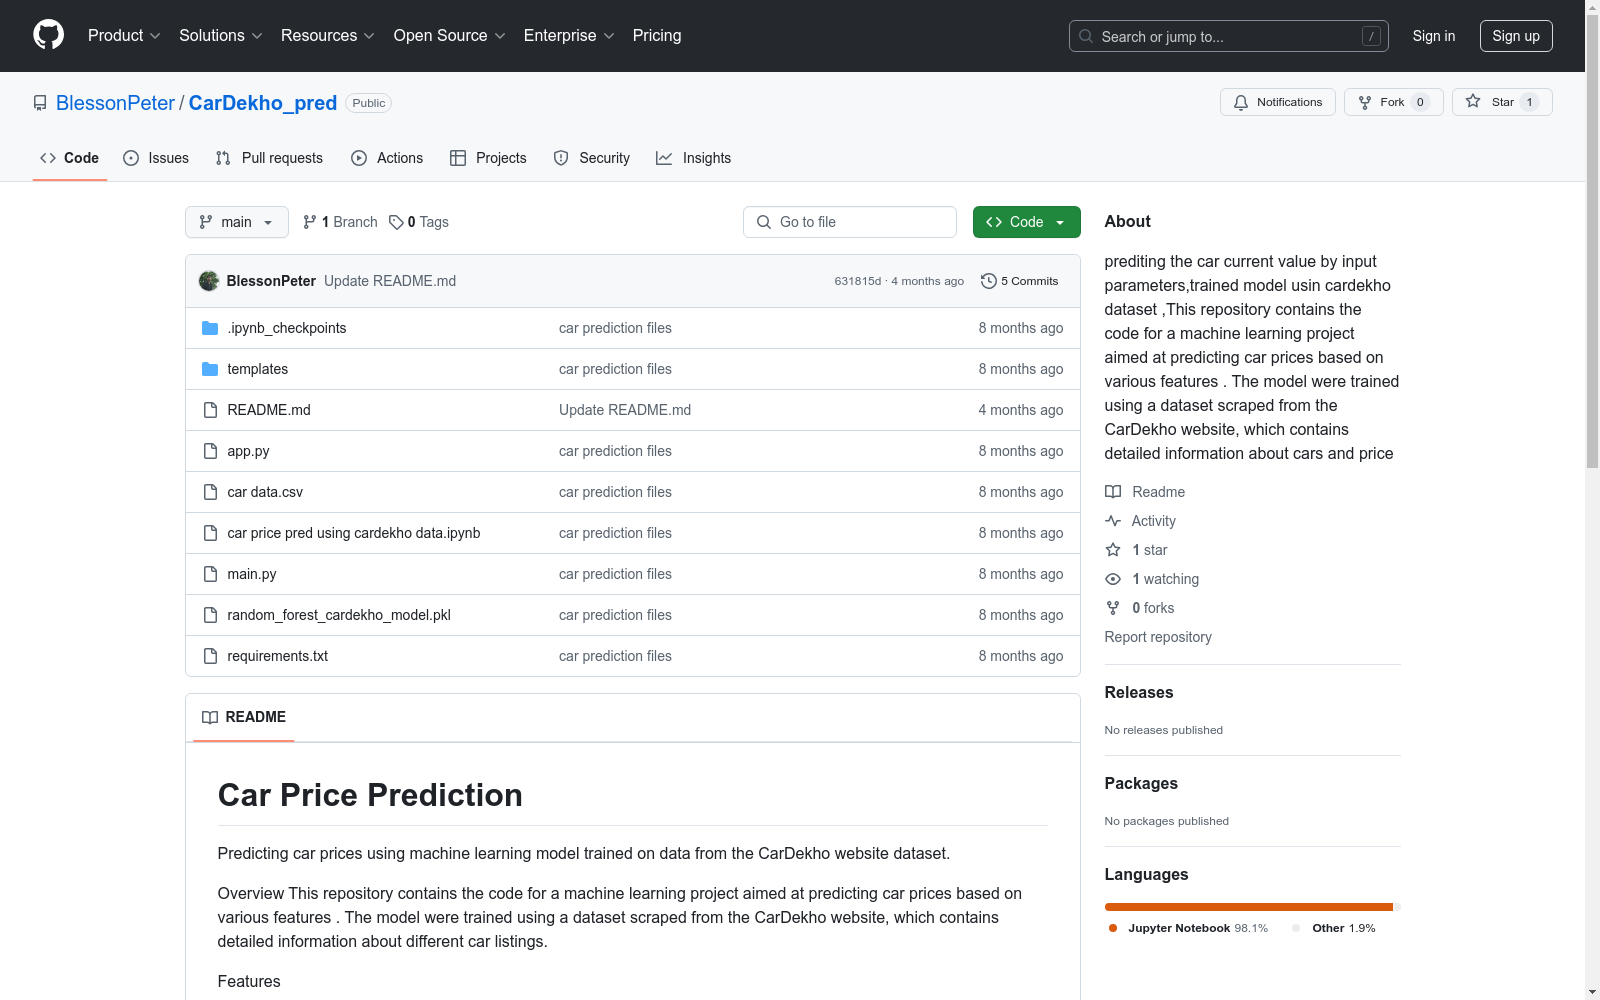Open the .ipynb_checkpoints folder icon
This screenshot has width=1600, height=1000.
pos(210,328)
